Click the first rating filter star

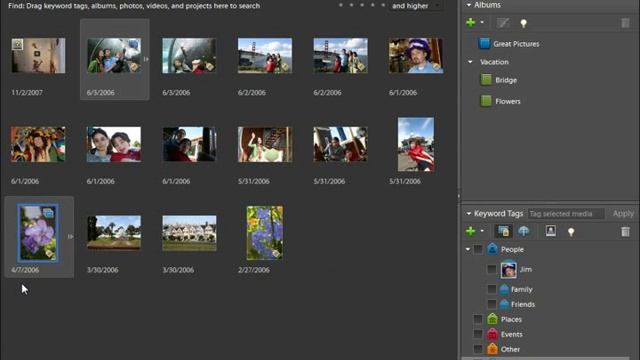click(341, 5)
